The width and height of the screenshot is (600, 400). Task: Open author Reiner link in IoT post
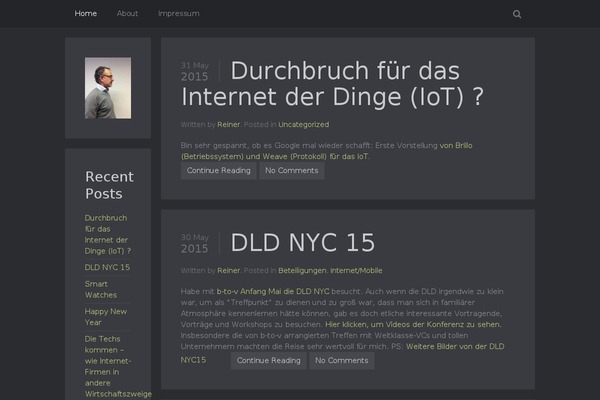228,124
